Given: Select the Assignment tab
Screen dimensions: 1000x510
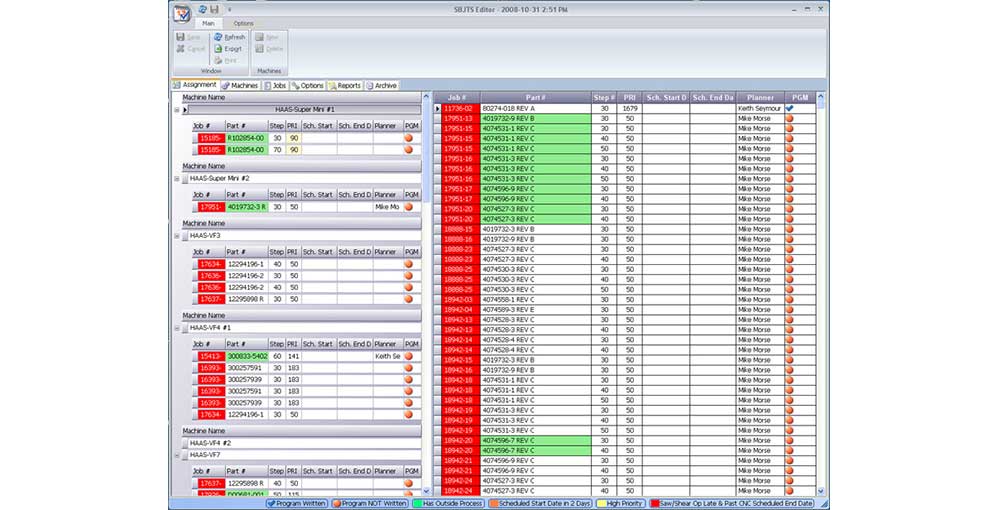Looking at the screenshot, I should (195, 85).
